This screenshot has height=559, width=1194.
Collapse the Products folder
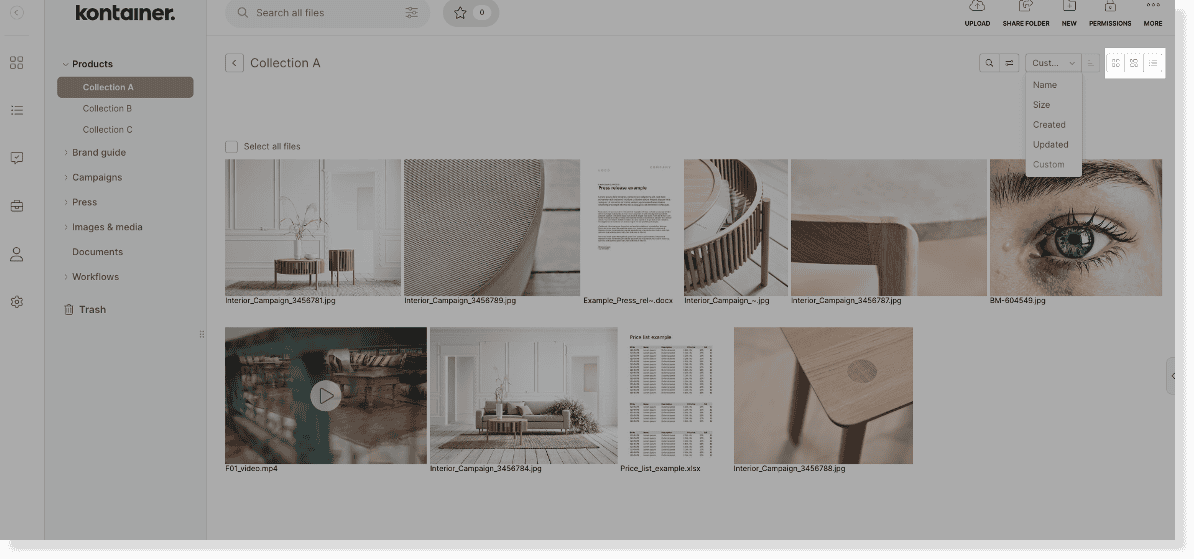65,64
